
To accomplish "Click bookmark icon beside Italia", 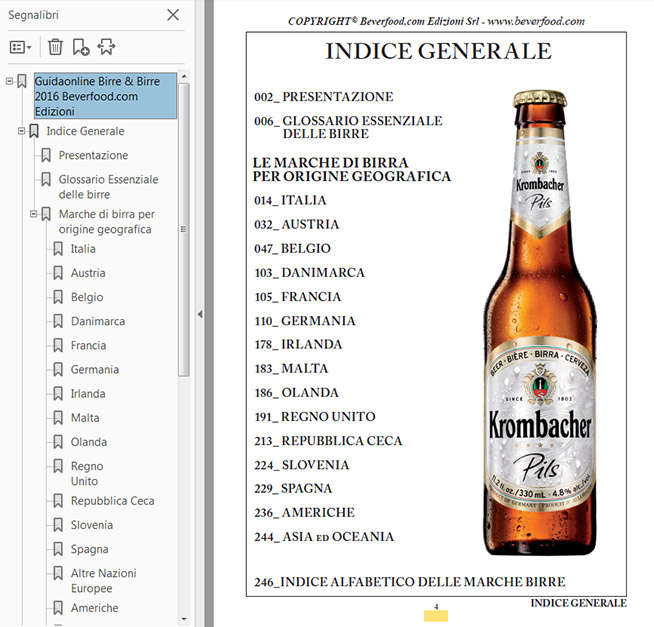I will [x=58, y=249].
